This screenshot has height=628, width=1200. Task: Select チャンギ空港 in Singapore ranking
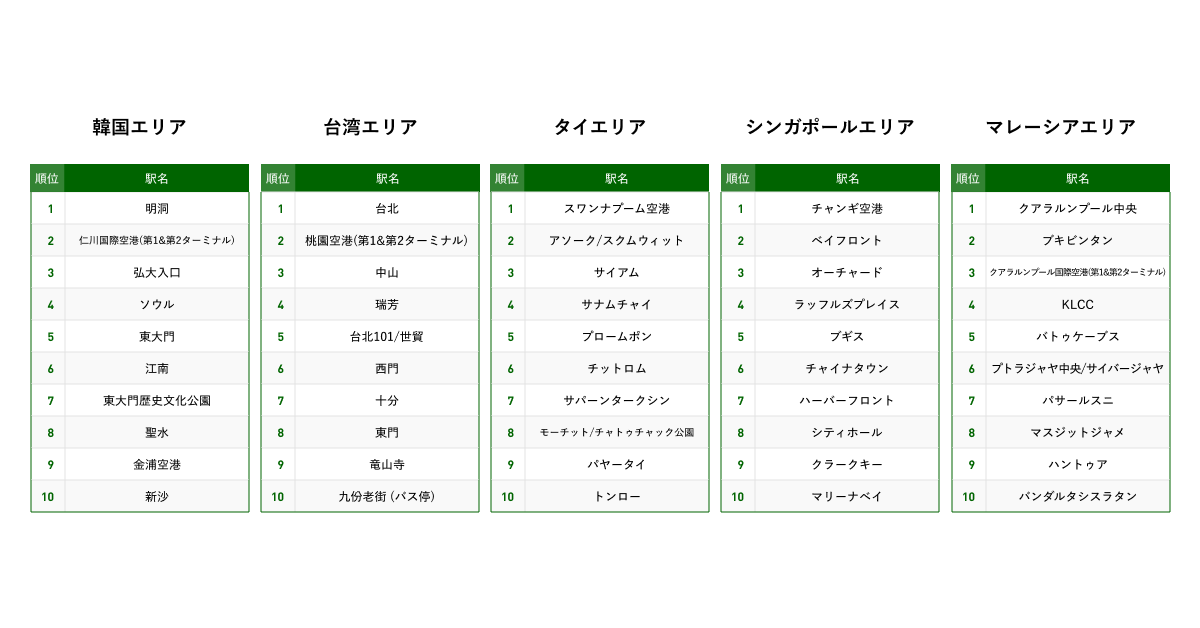click(x=847, y=209)
